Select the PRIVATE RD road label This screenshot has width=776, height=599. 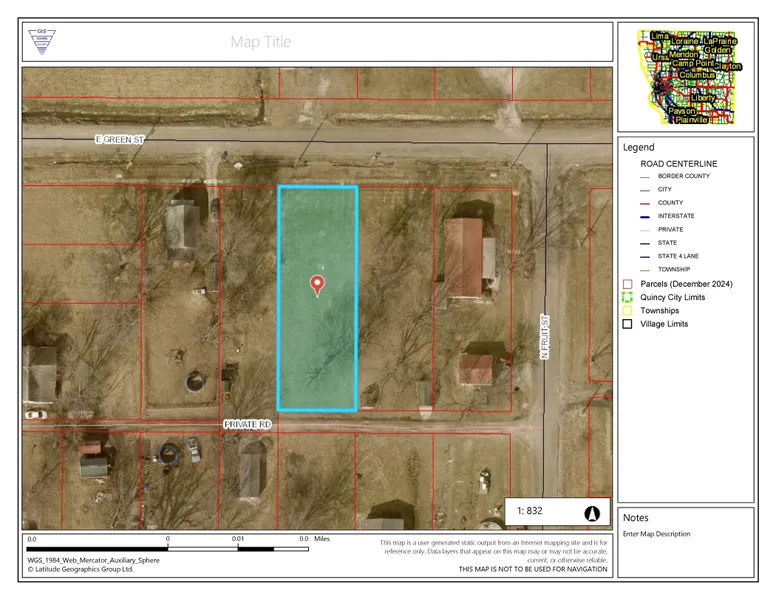[x=247, y=425]
